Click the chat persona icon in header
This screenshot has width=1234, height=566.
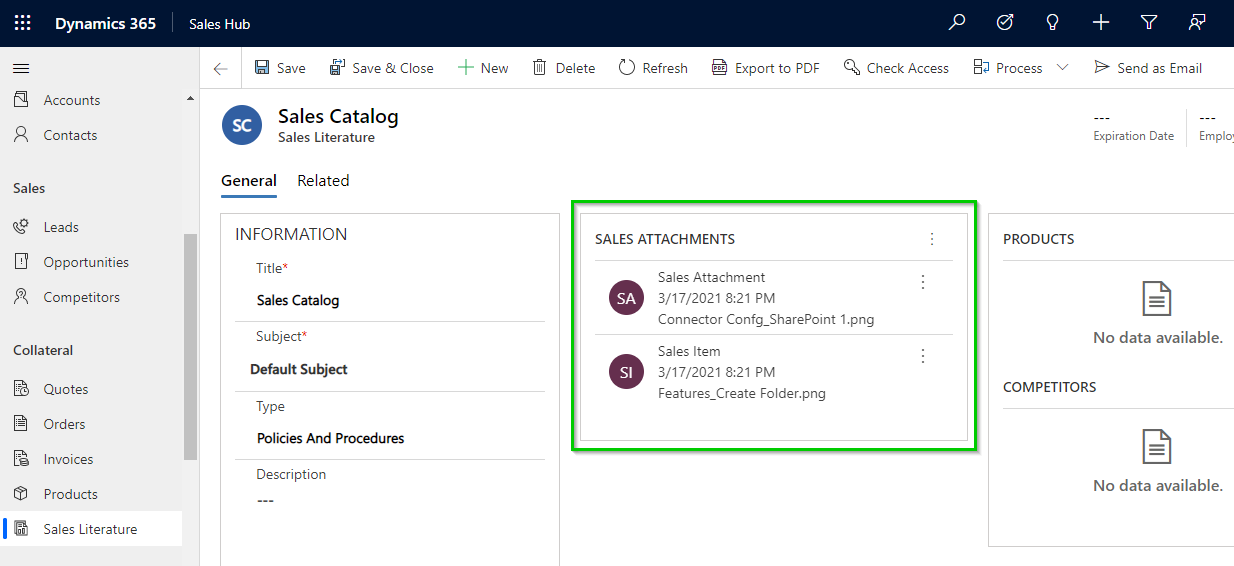click(1197, 23)
